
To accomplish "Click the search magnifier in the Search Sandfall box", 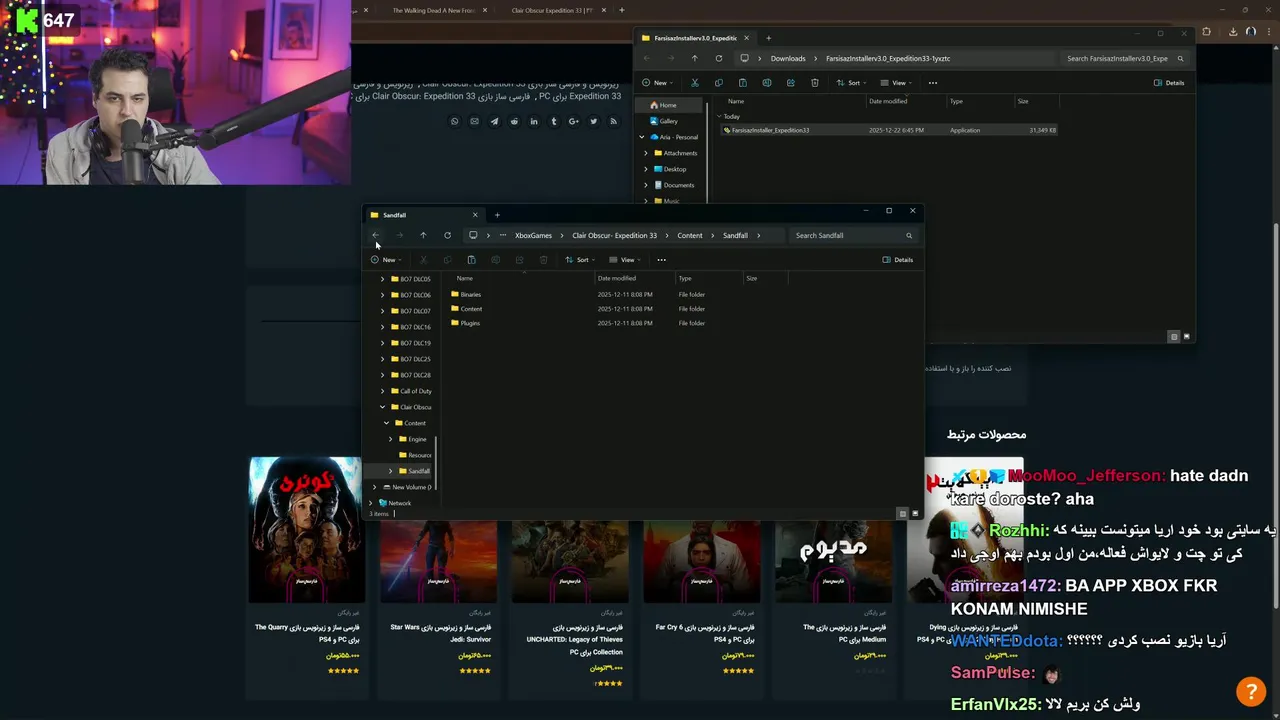I will click(909, 235).
